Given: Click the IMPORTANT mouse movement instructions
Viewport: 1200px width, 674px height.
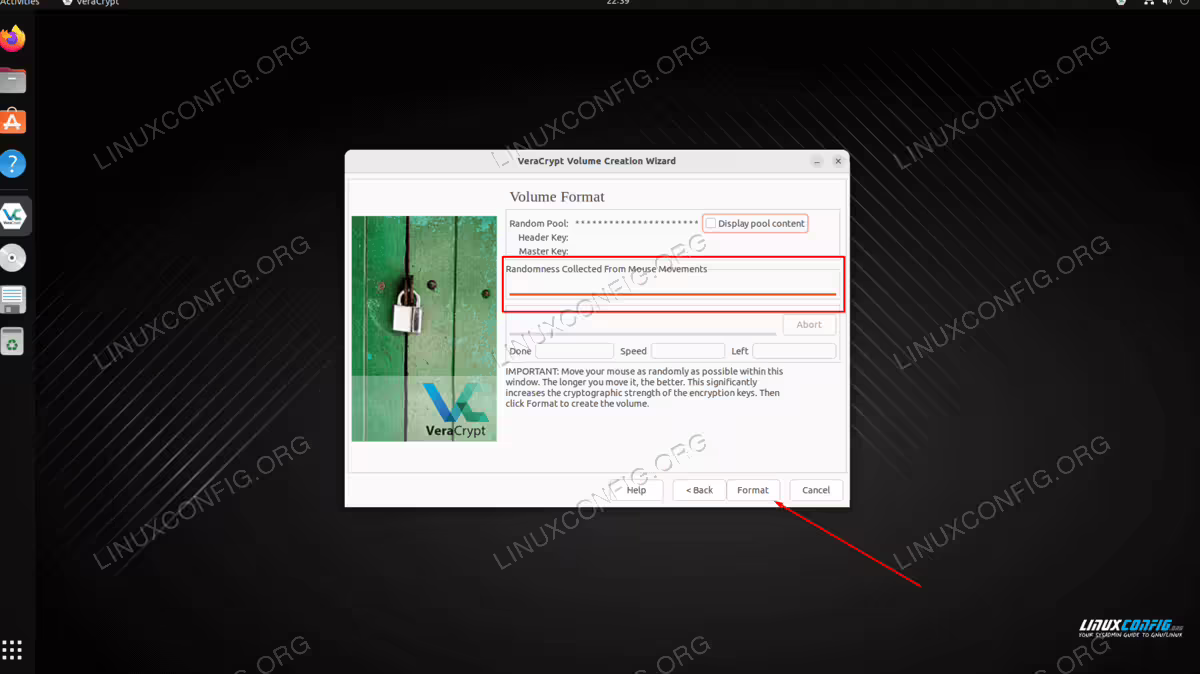Looking at the screenshot, I should tap(645, 387).
